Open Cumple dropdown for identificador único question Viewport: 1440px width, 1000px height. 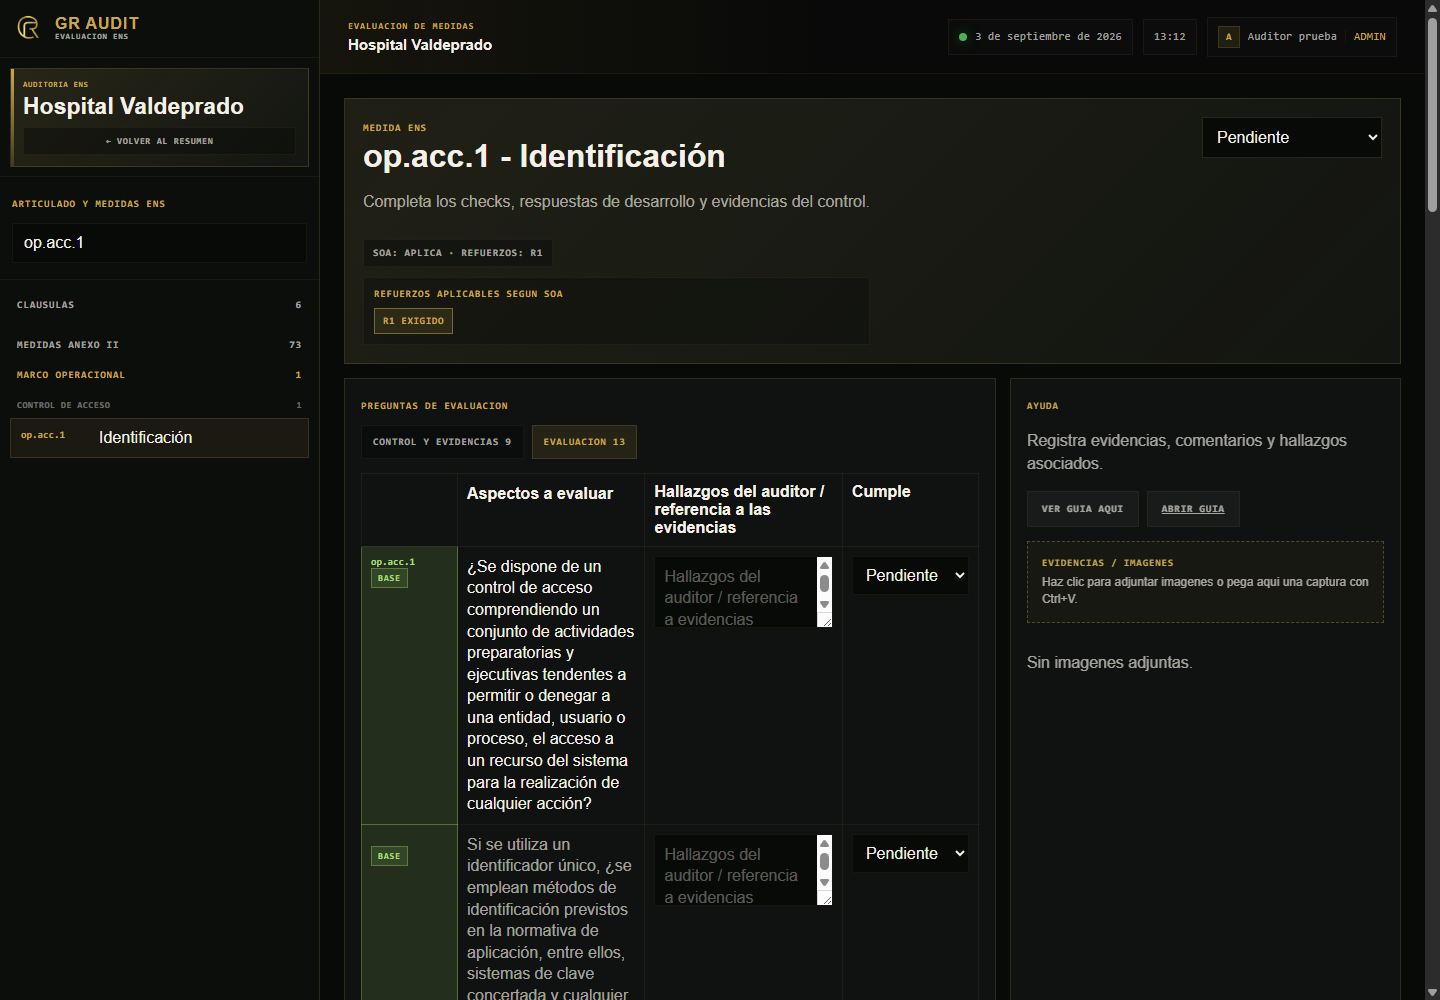coord(910,854)
